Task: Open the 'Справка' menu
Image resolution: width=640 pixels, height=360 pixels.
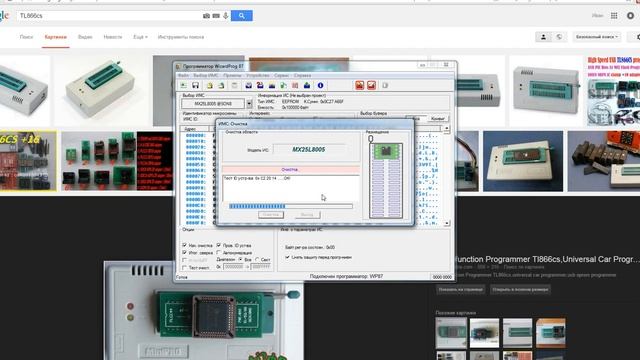Action: coord(302,76)
